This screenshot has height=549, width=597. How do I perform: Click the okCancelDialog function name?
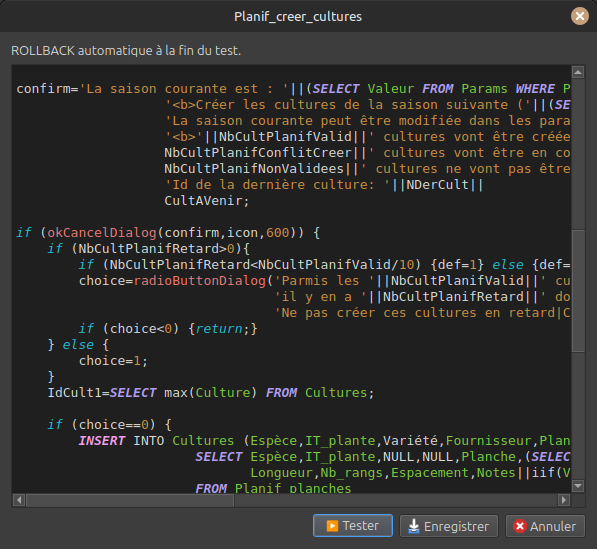[x=102, y=233]
